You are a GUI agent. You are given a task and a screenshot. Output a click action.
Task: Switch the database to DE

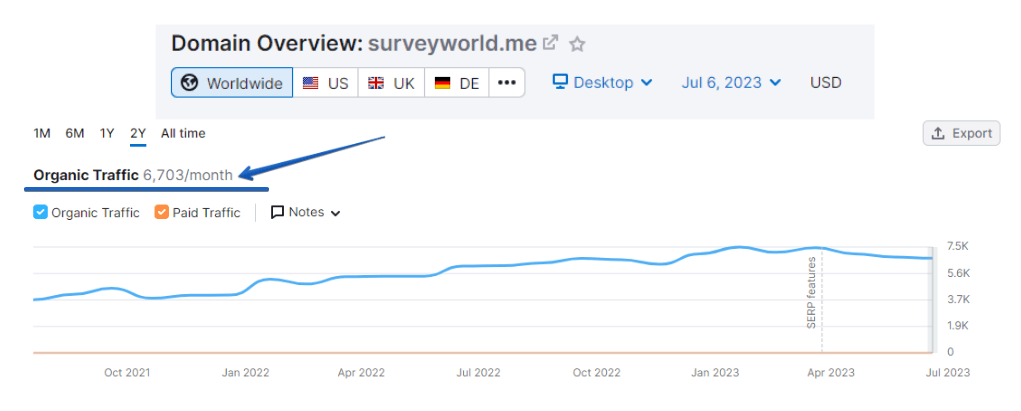[457, 83]
